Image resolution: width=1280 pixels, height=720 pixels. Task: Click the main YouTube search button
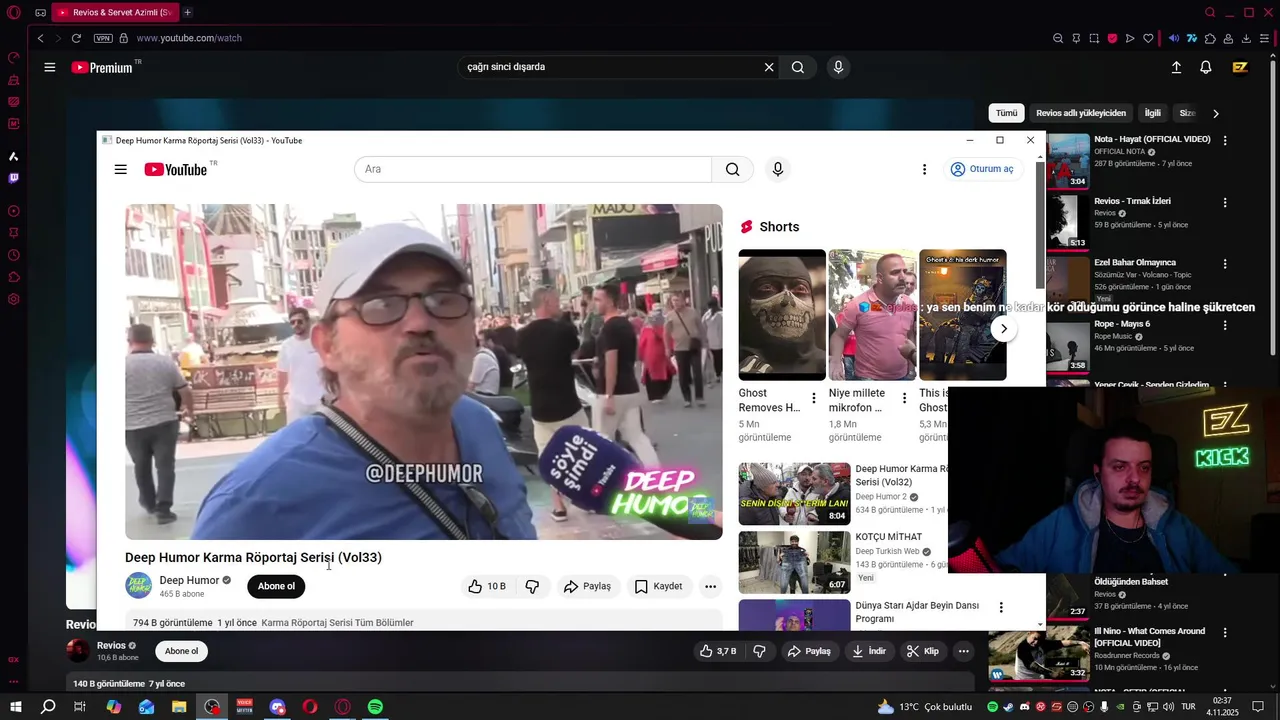[797, 67]
